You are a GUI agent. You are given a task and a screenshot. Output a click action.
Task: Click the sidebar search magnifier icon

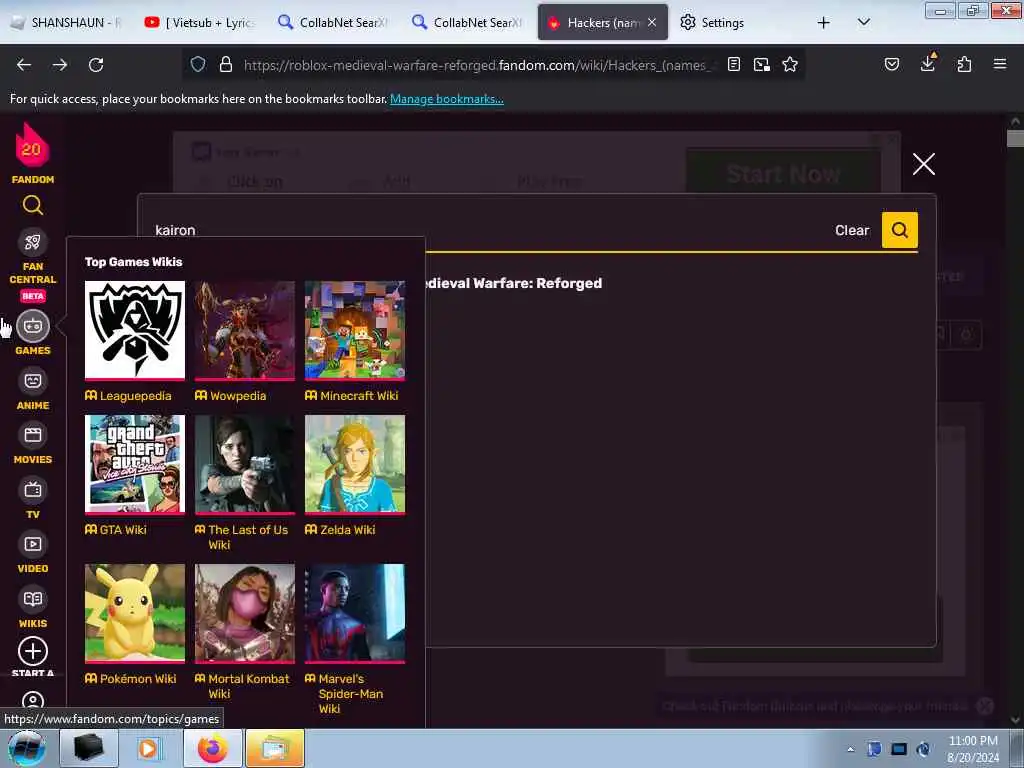33,206
